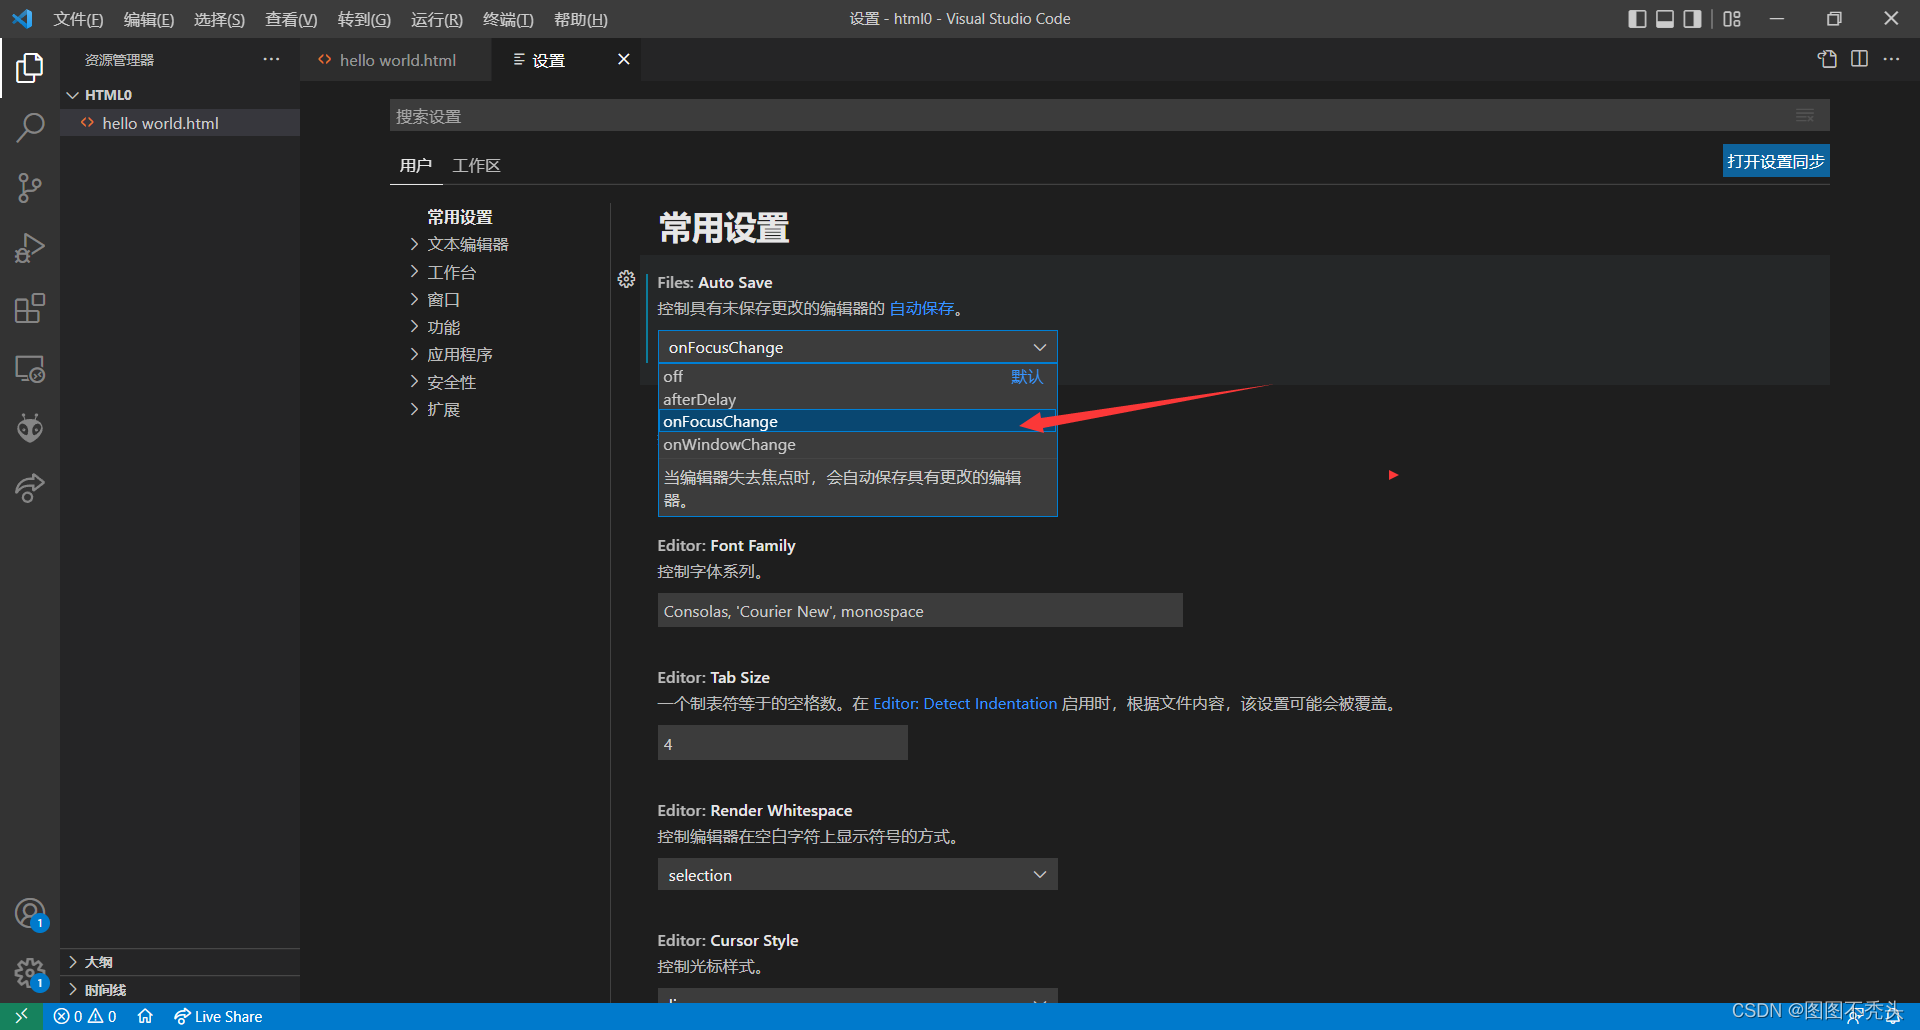1920x1030 pixels.
Task: Open the Explorer view in activity bar
Action: click(30, 68)
